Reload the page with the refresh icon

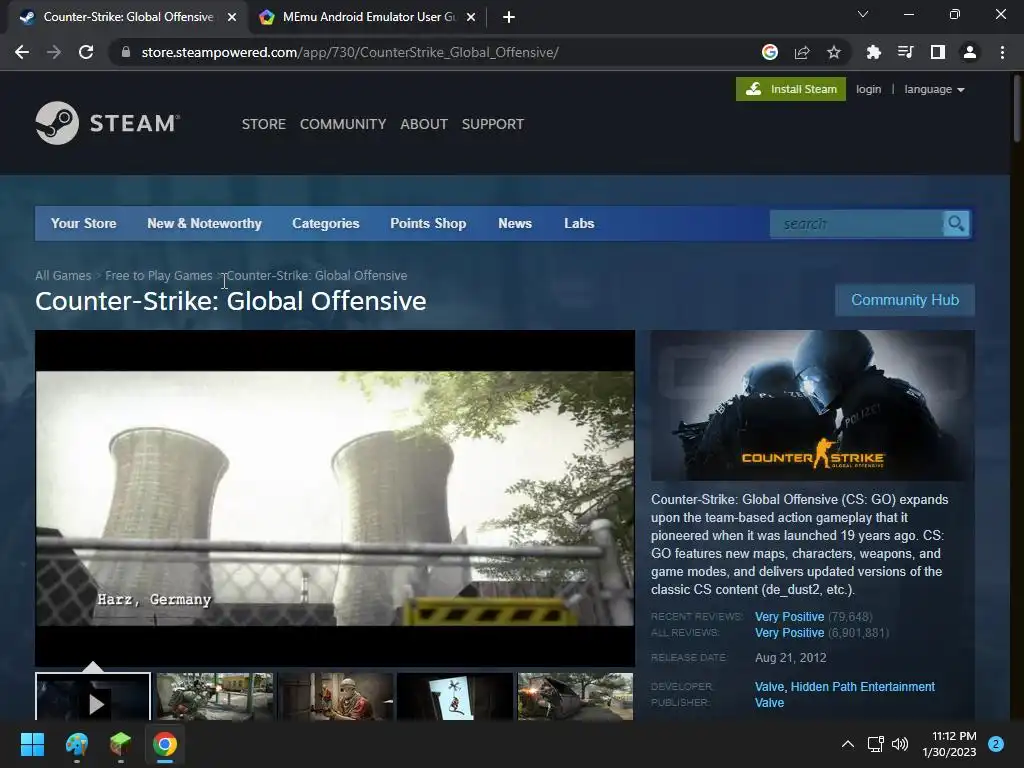[x=86, y=52]
